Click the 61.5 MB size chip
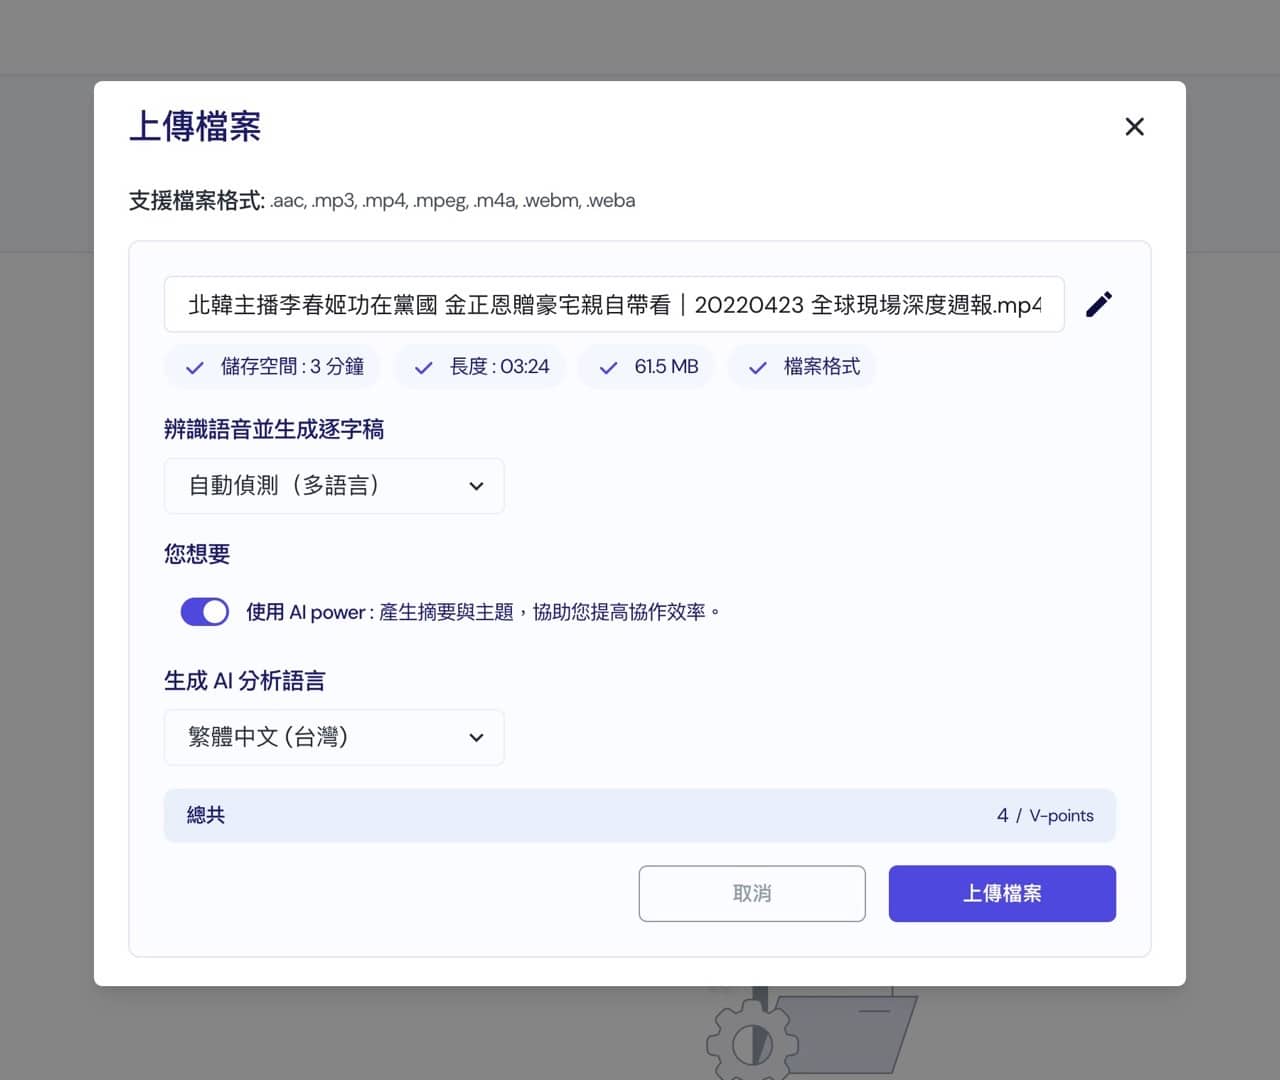The image size is (1280, 1080). click(x=647, y=367)
